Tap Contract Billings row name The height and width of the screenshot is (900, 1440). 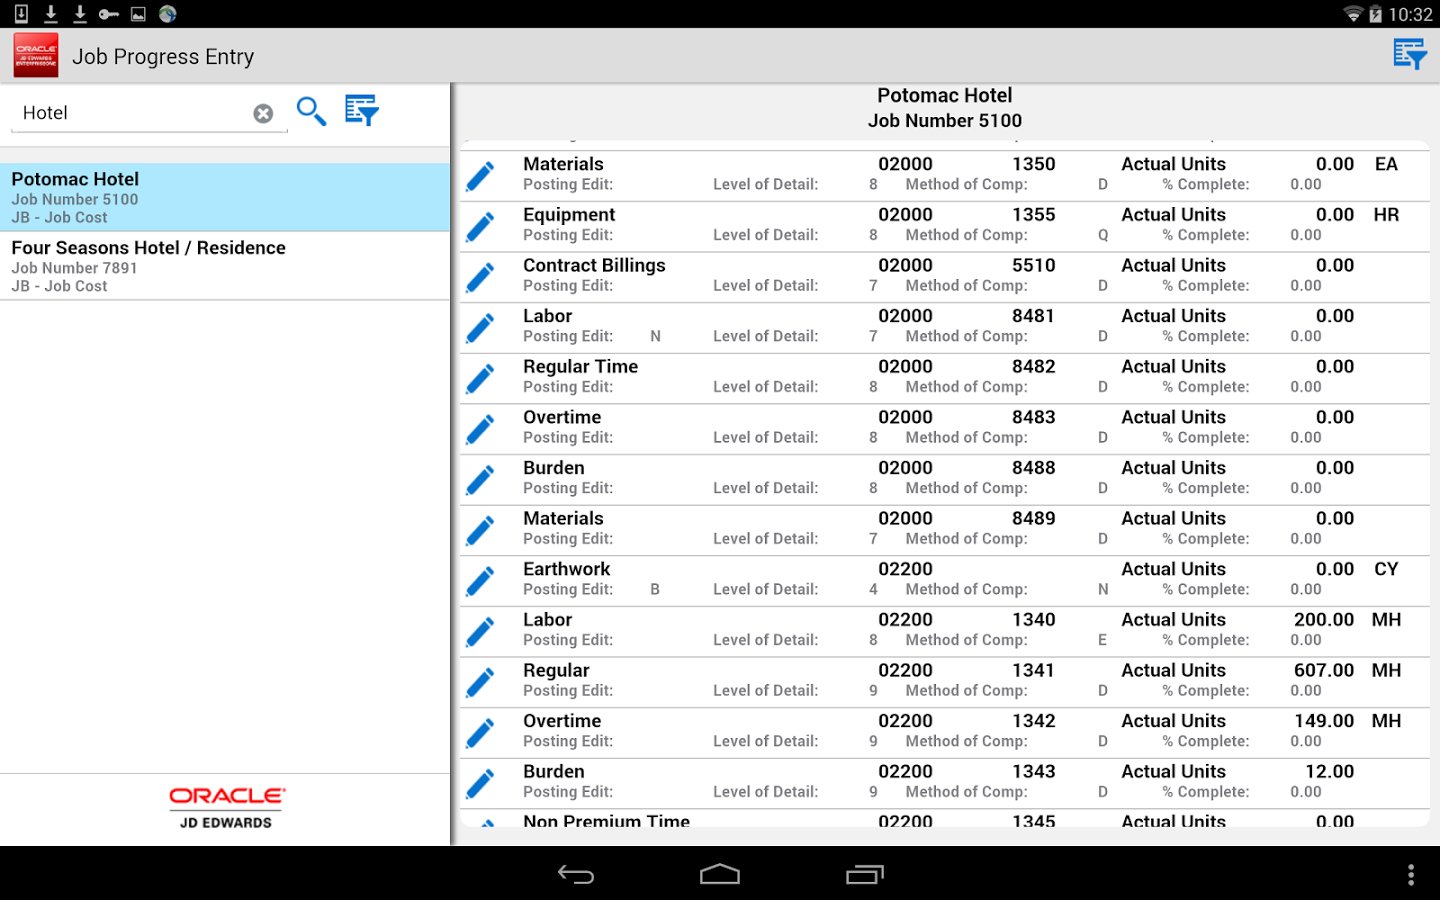pos(594,265)
